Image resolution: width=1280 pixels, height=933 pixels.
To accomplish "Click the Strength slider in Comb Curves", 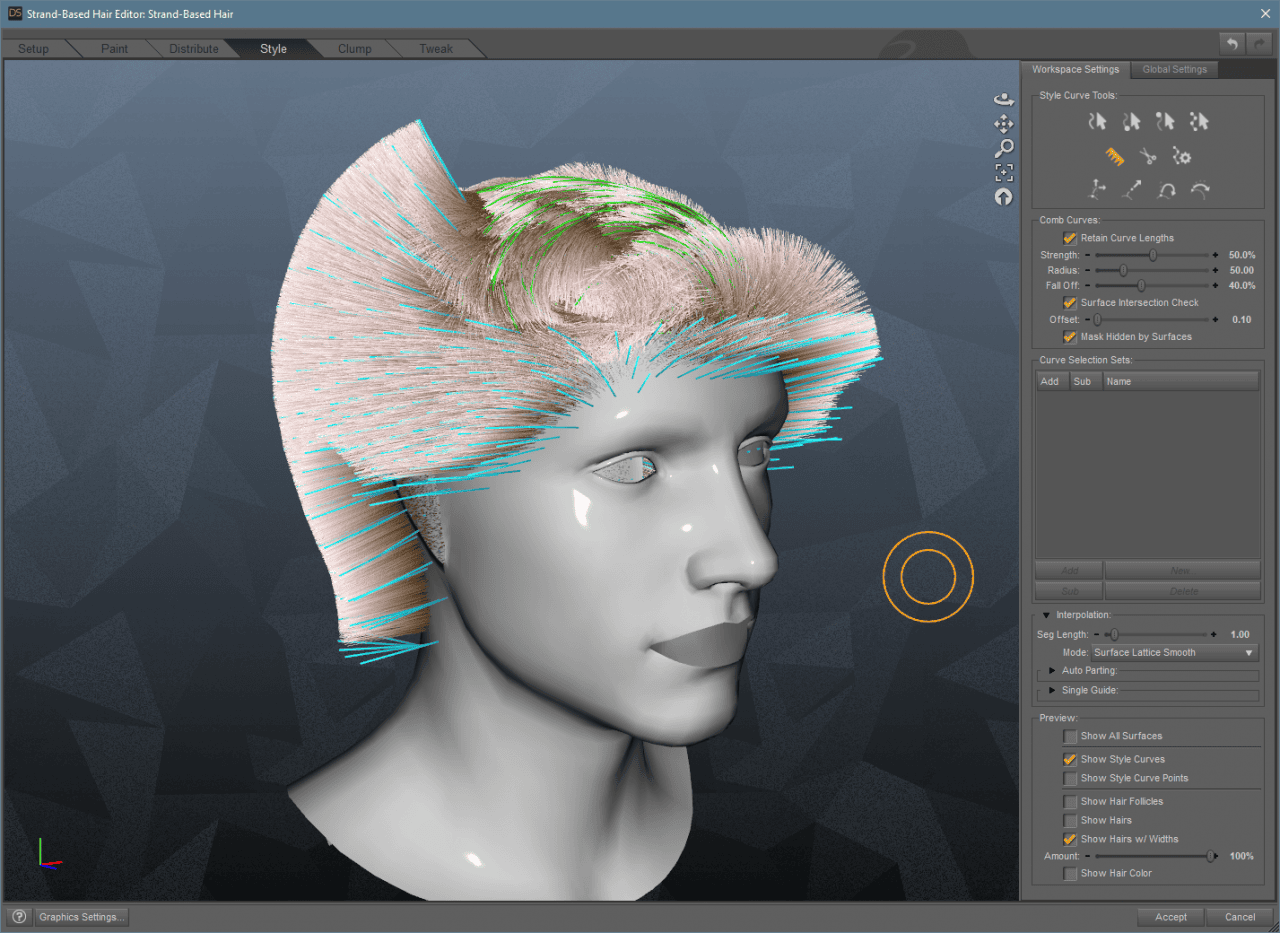I will coord(1152,256).
